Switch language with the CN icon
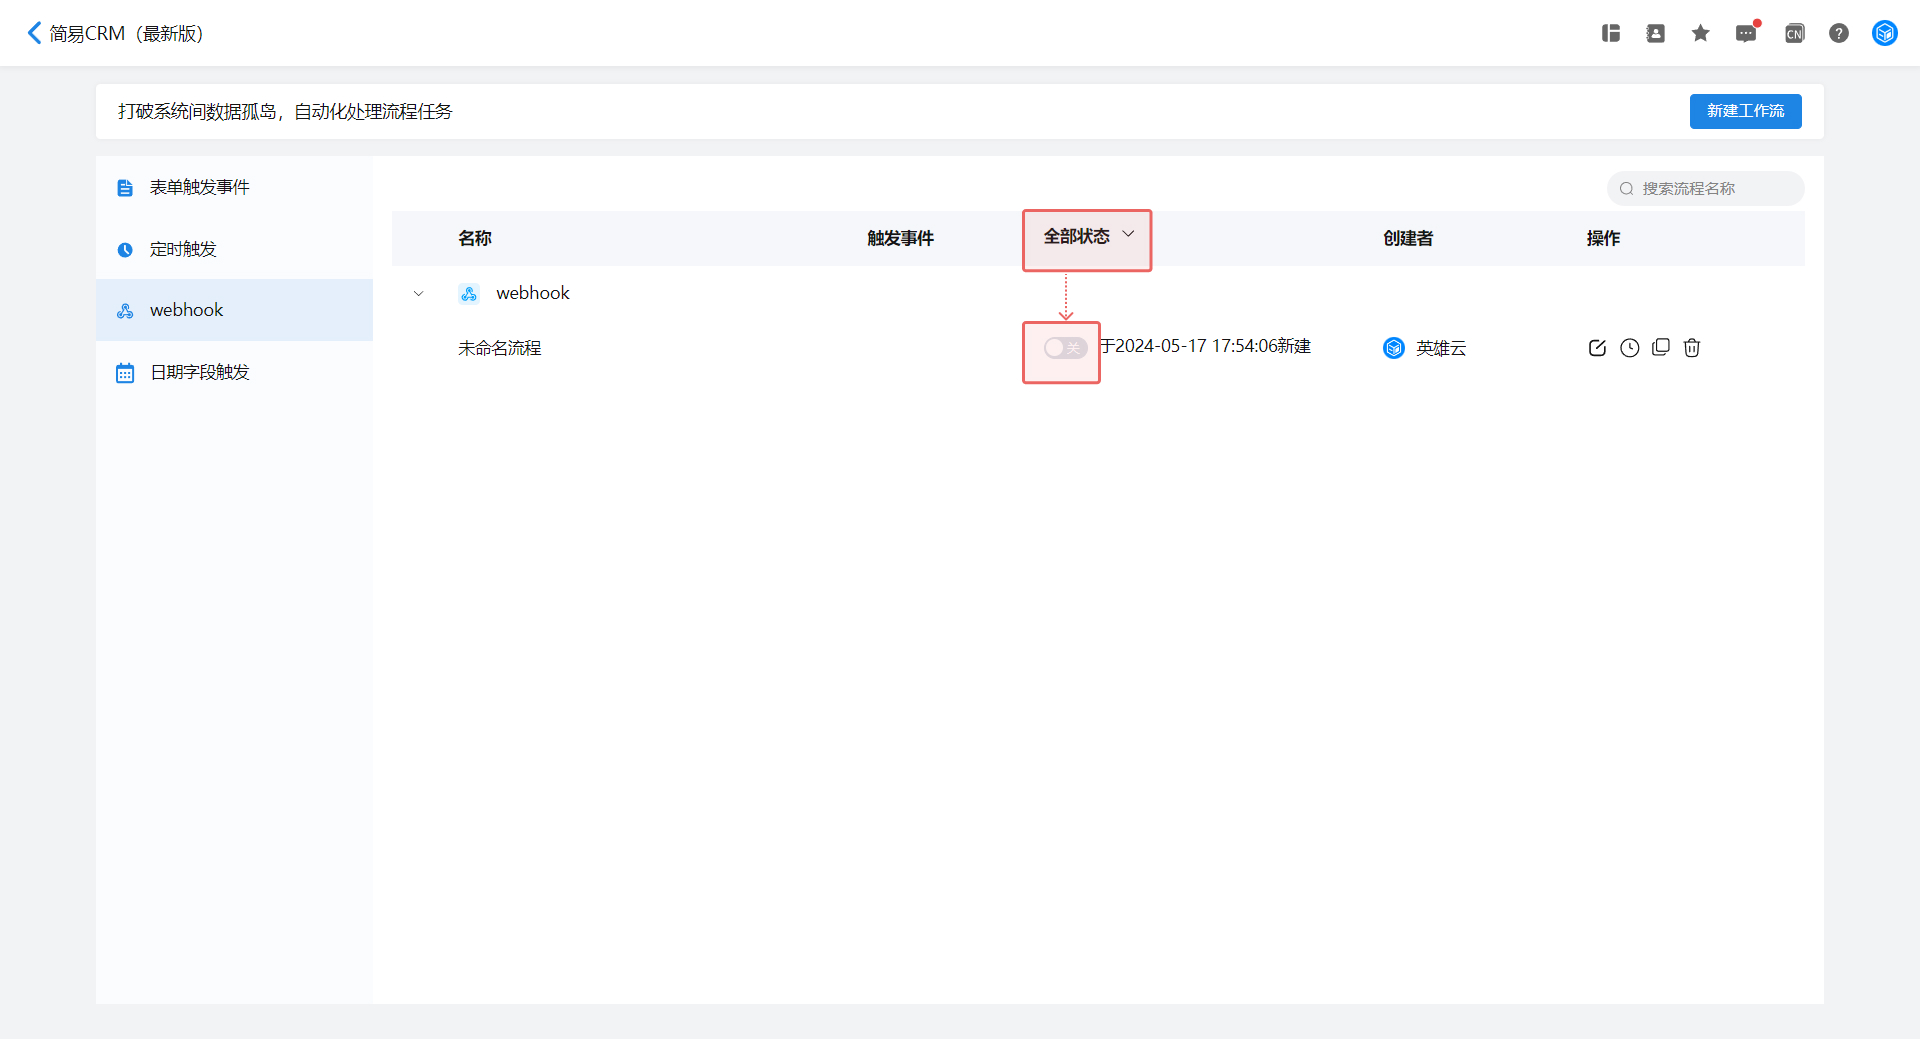This screenshot has height=1039, width=1920. tap(1794, 33)
